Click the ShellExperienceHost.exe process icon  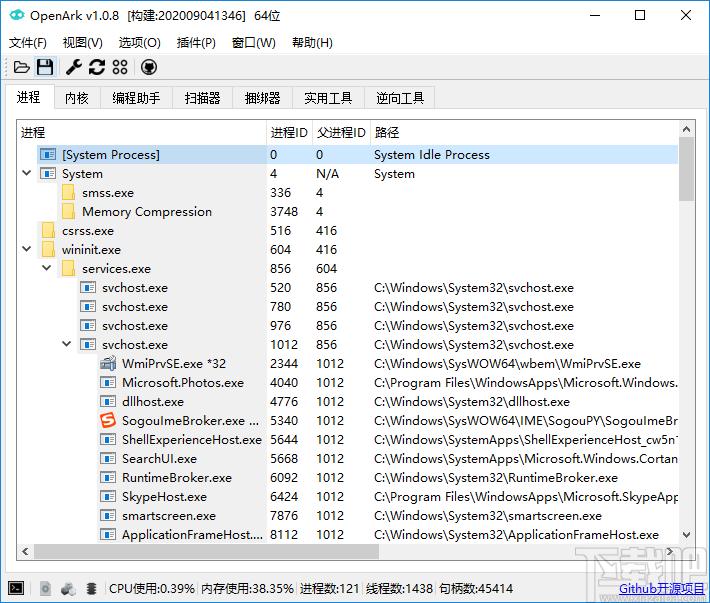[108, 440]
